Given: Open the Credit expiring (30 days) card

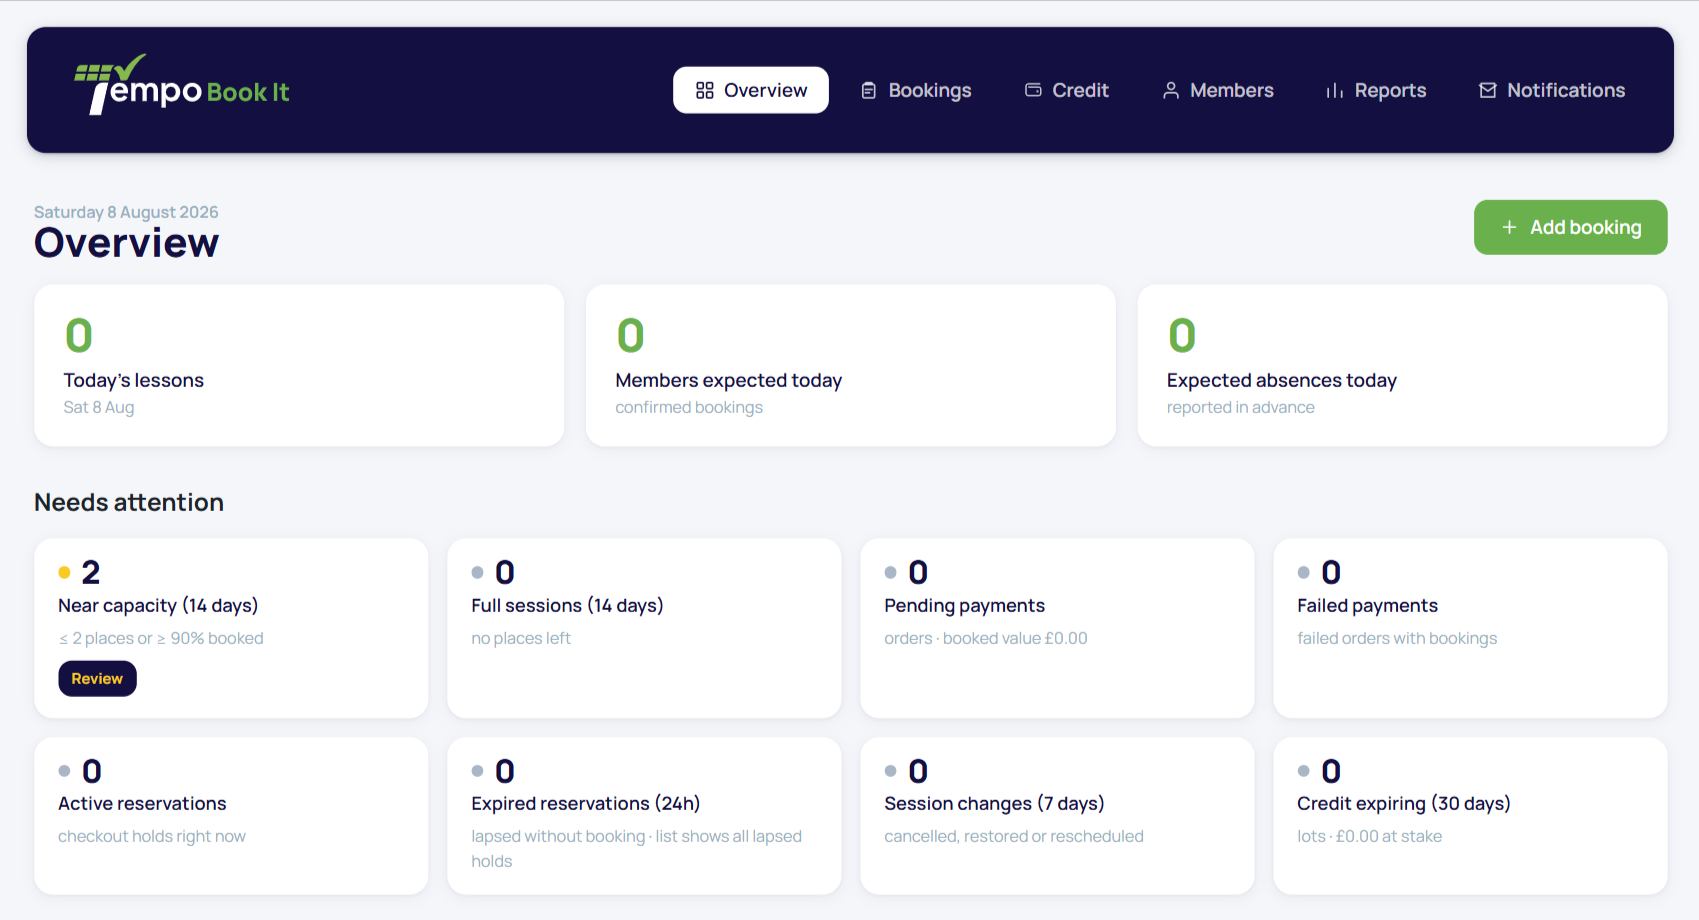Looking at the screenshot, I should tap(1470, 816).
